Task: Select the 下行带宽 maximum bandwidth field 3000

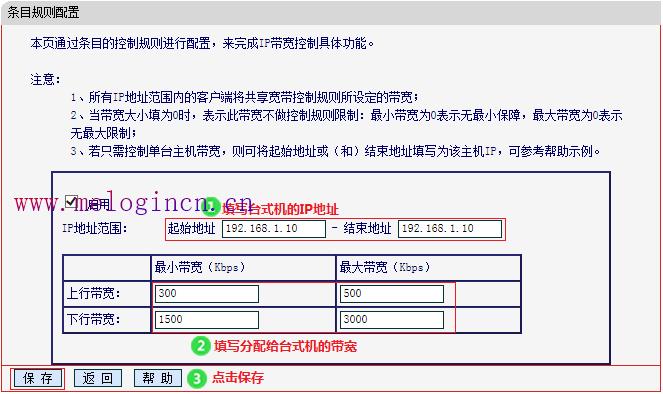Action: 392,320
